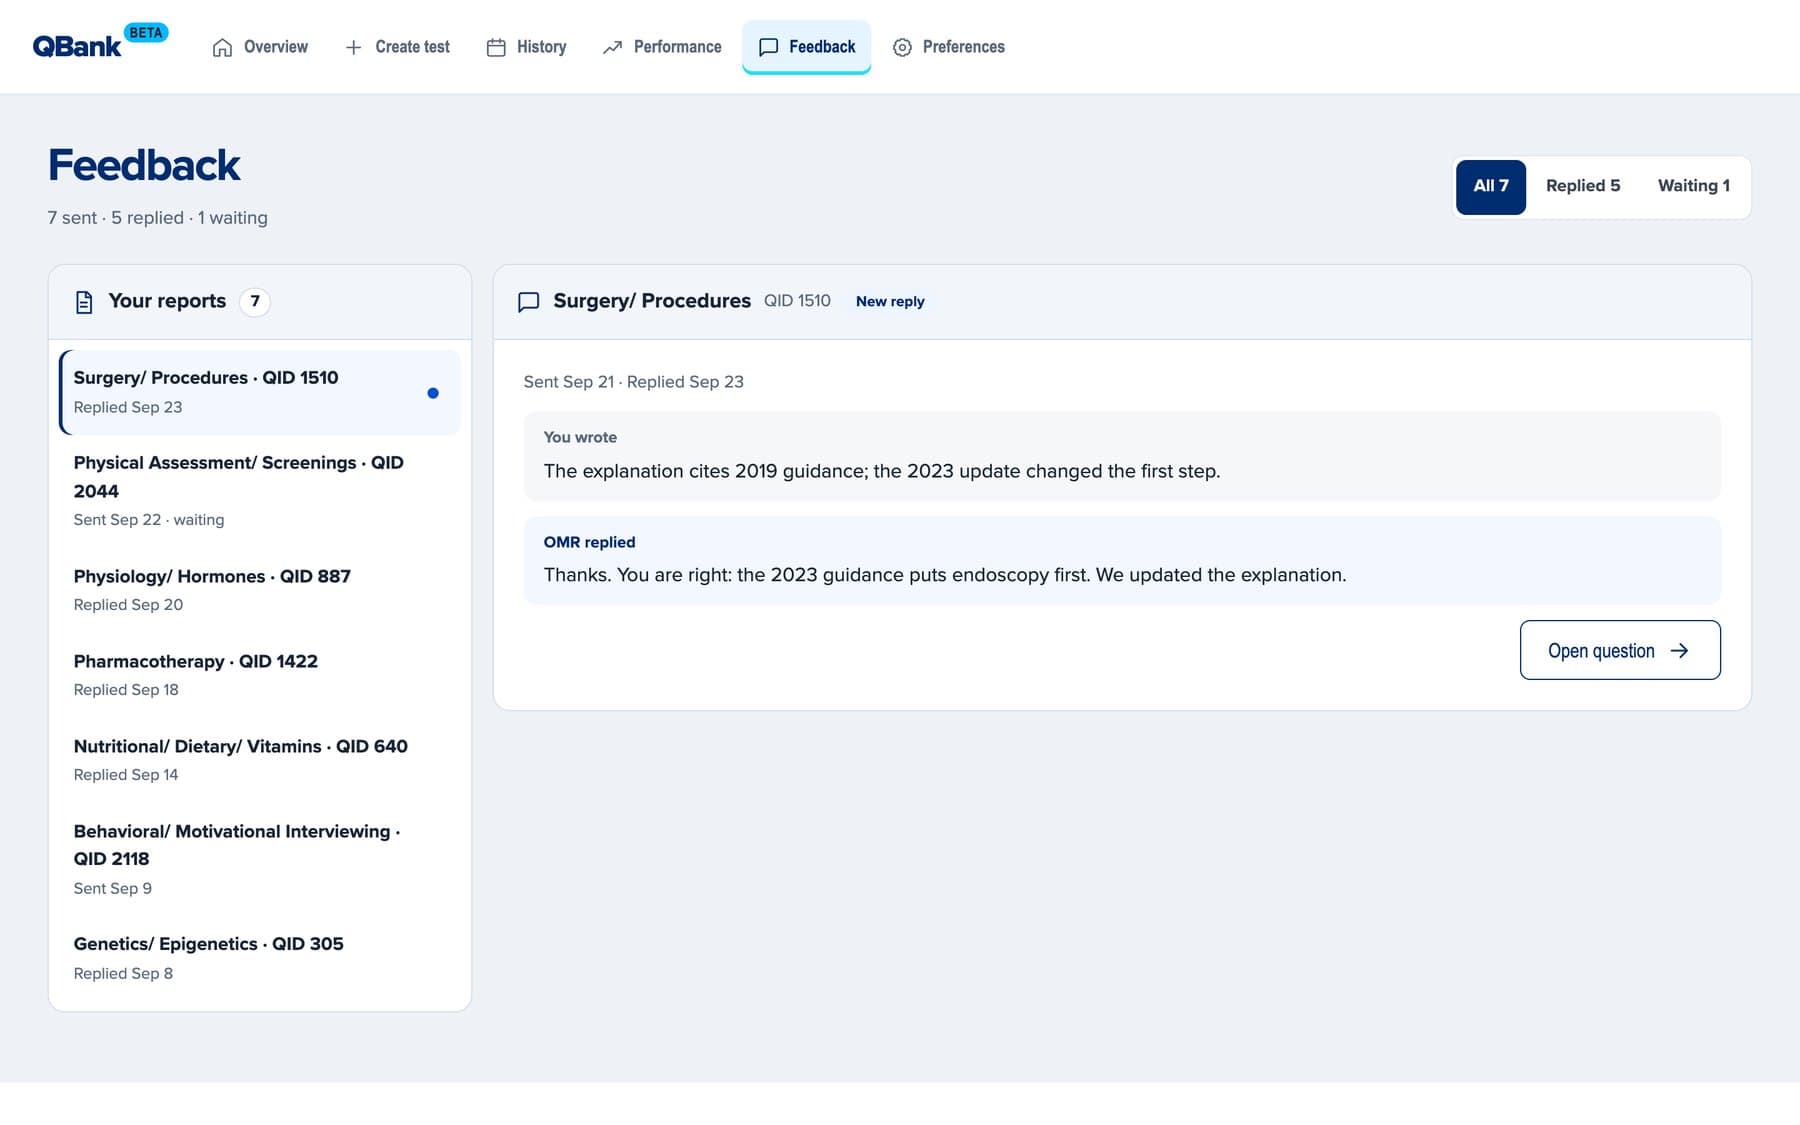Select the All 7 filter
1800x1125 pixels.
[1490, 186]
